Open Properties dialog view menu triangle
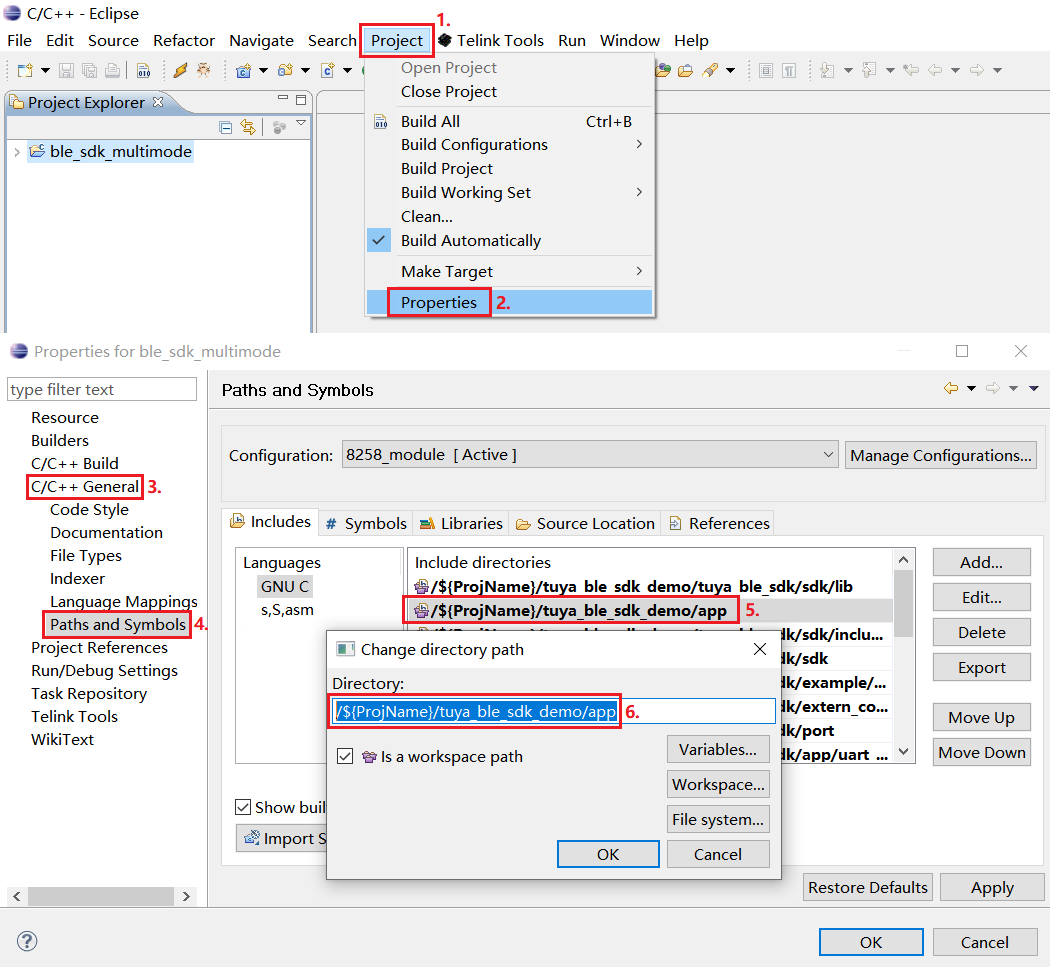Image resolution: width=1050 pixels, height=967 pixels. pos(1034,388)
